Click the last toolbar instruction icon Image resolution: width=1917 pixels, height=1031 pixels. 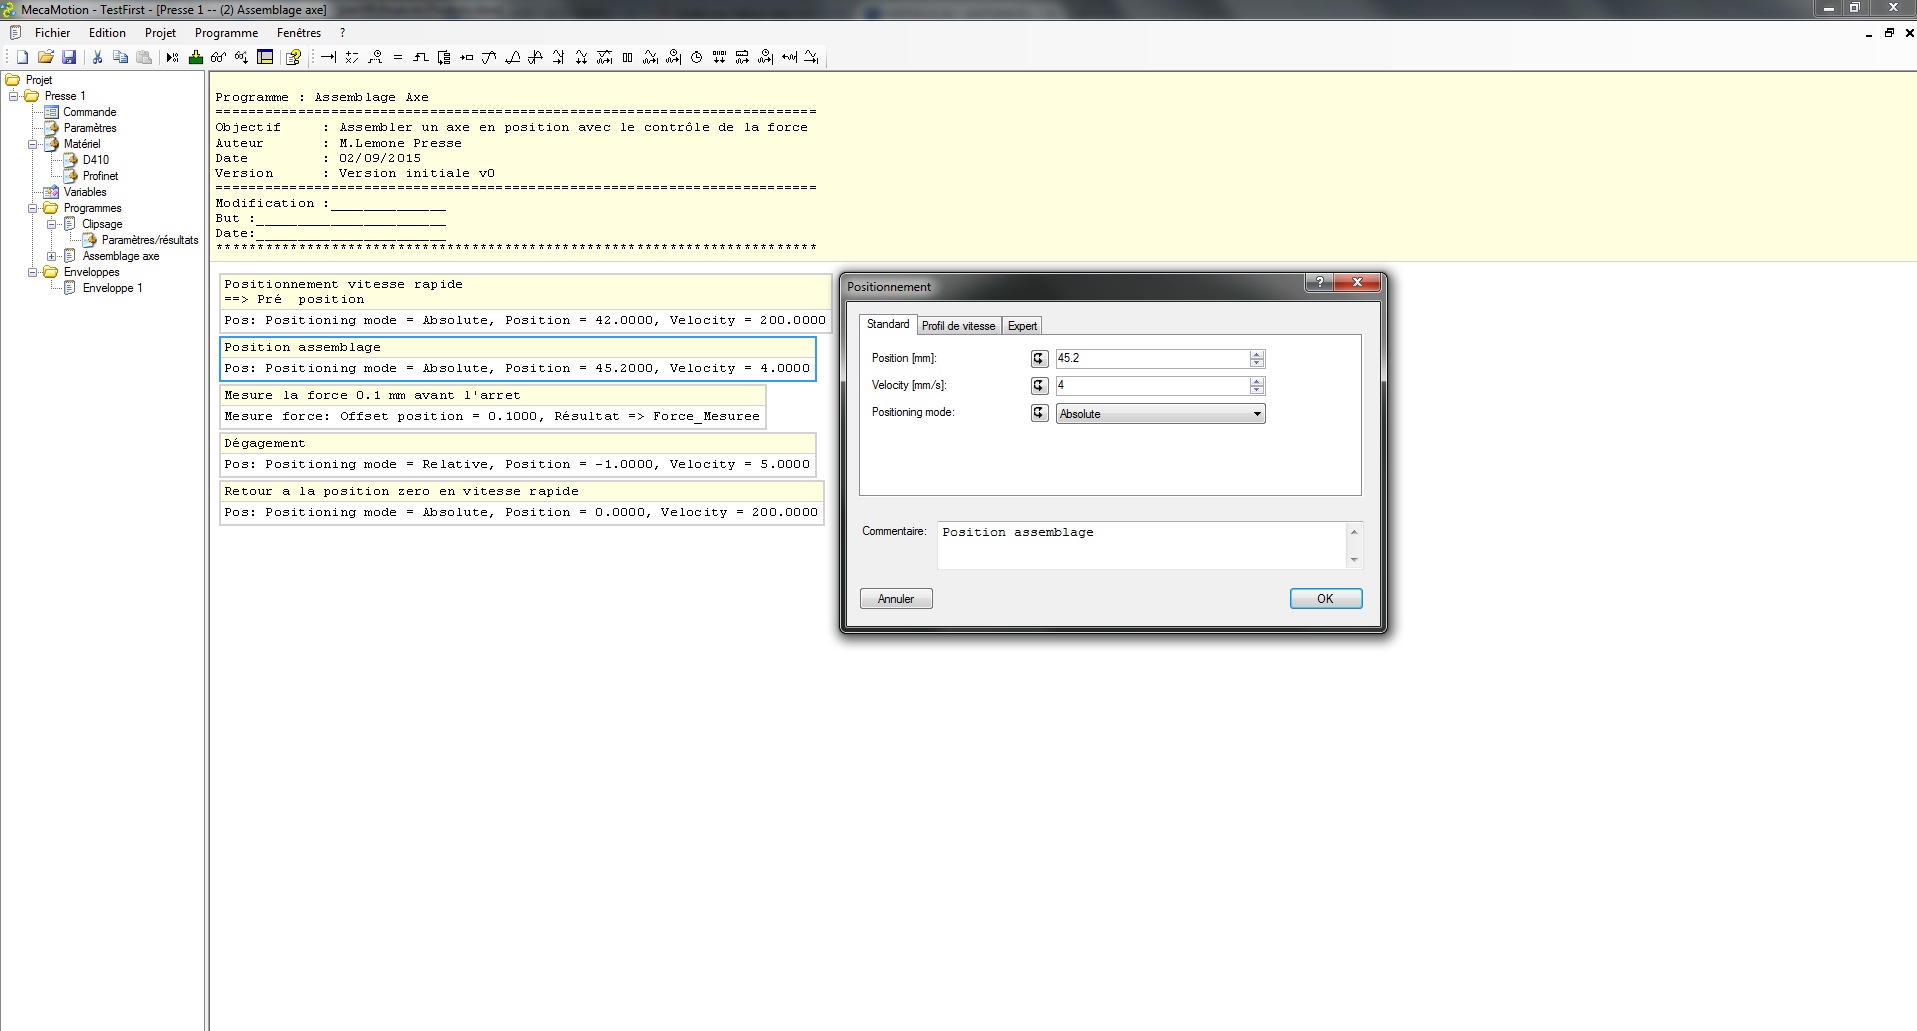tap(812, 57)
